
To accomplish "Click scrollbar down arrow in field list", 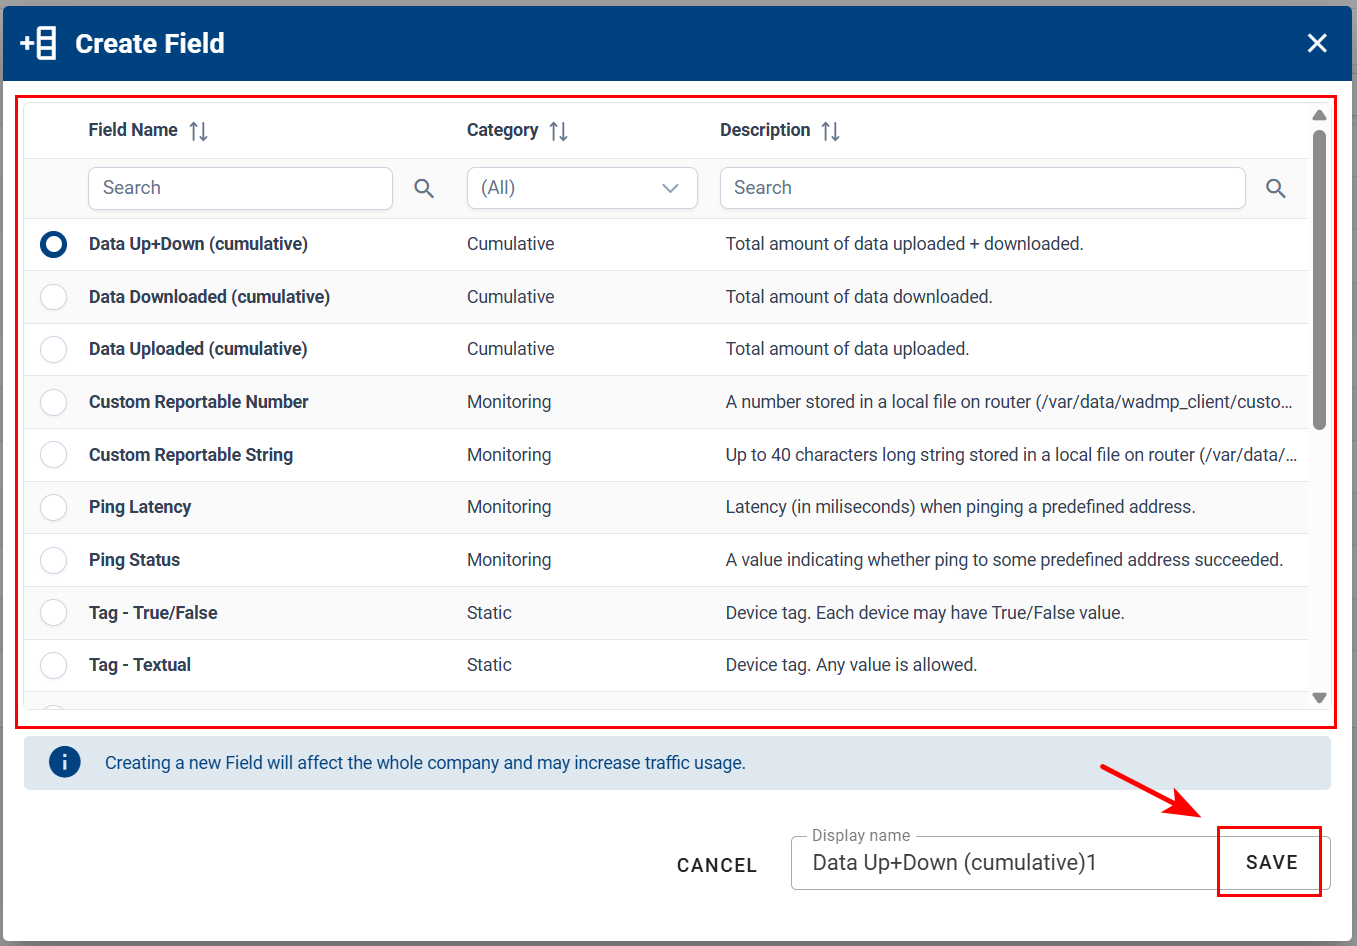I will pyautogui.click(x=1319, y=698).
